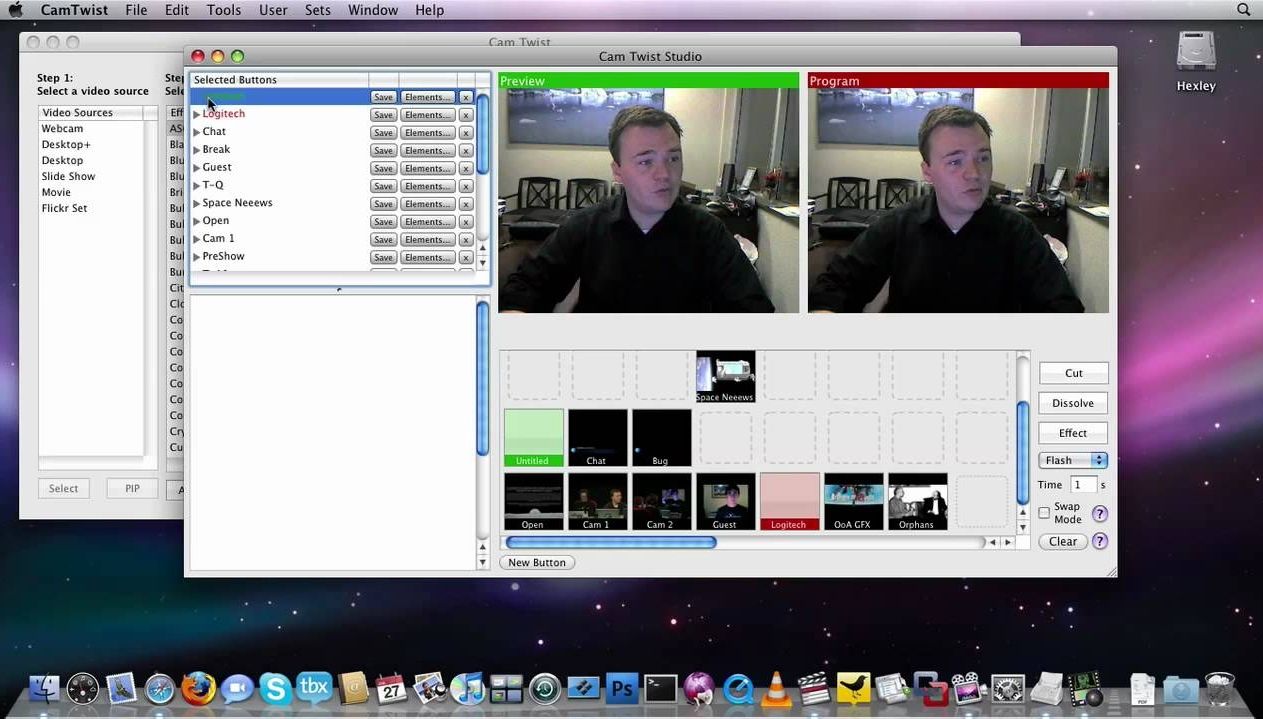Open the User menu
The image size is (1263, 719).
click(x=273, y=10)
